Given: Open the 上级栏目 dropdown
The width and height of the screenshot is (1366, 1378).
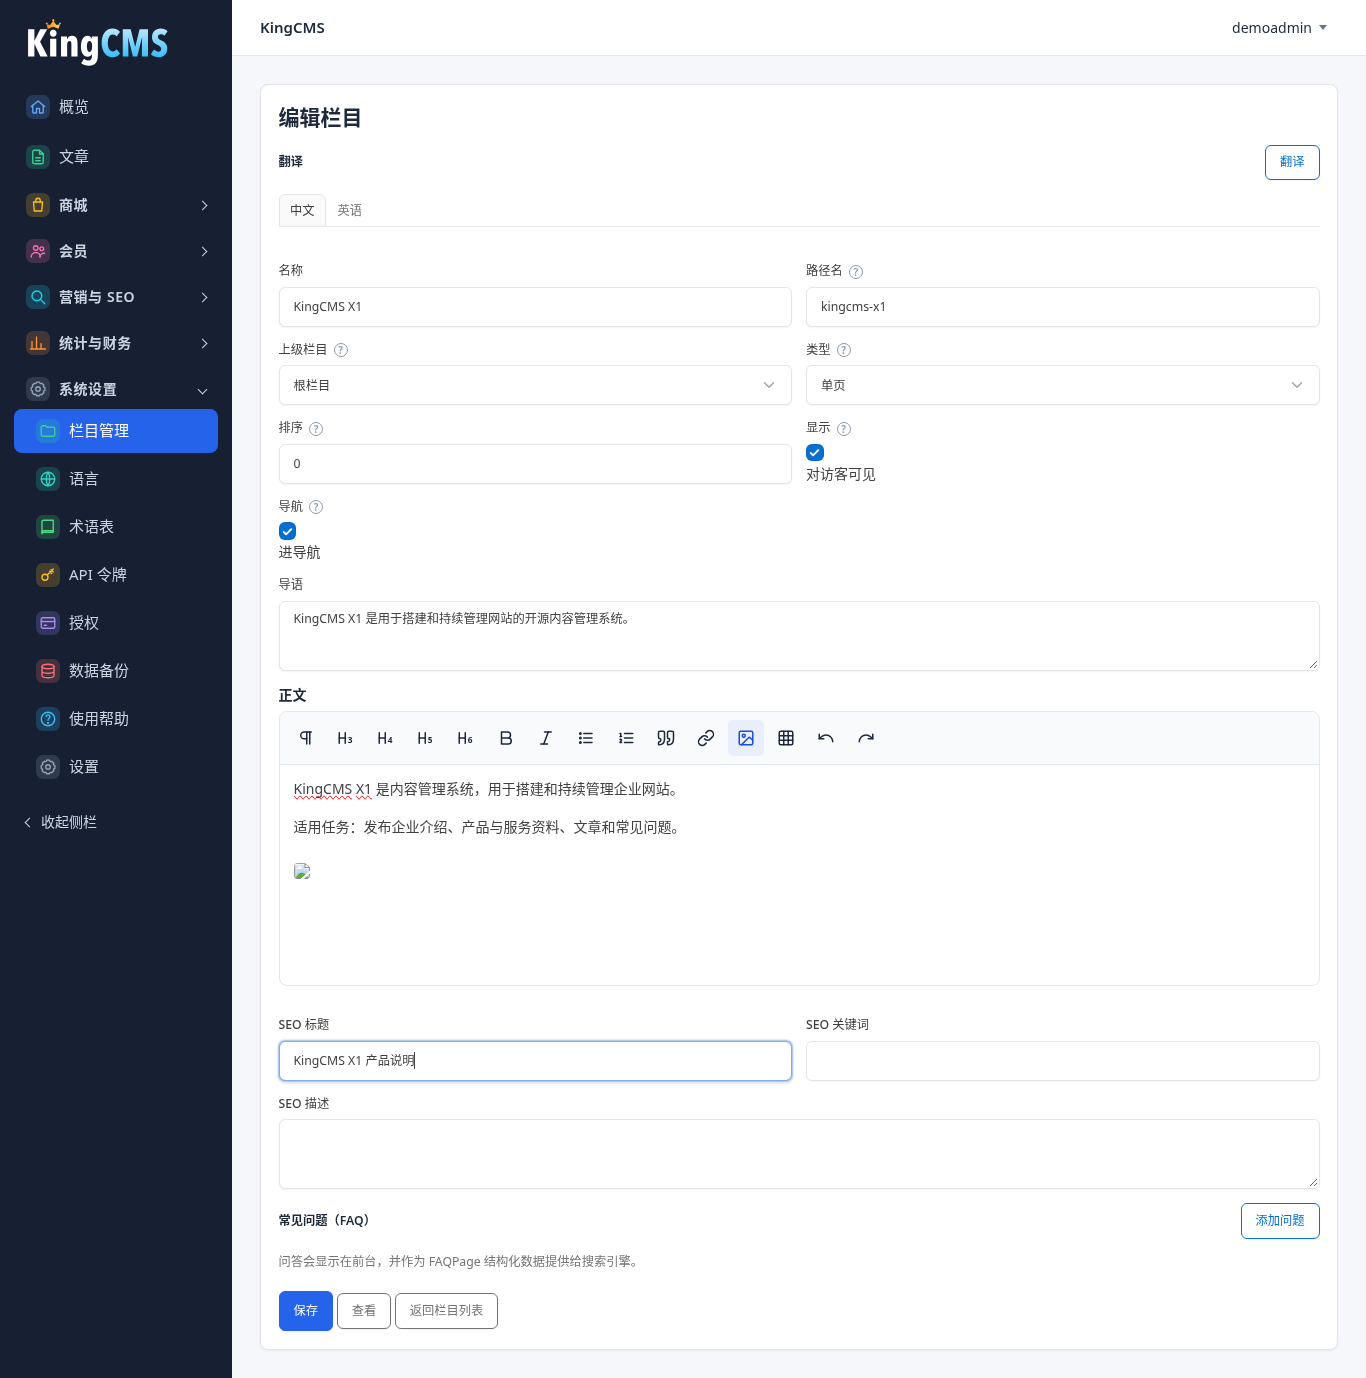Looking at the screenshot, I should [x=535, y=385].
